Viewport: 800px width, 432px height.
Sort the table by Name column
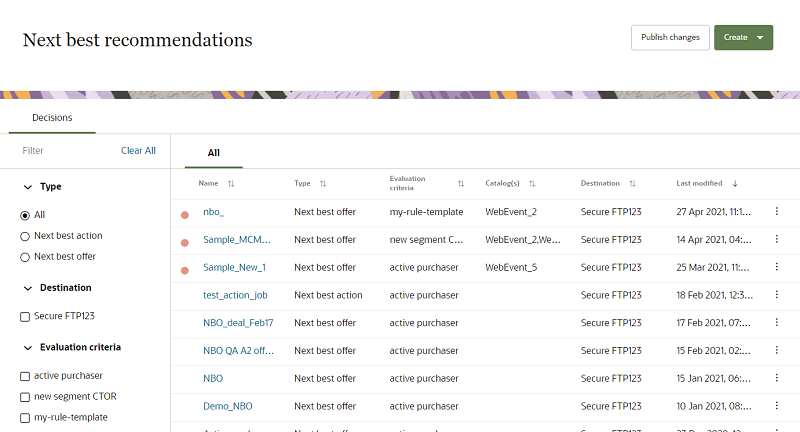pos(231,184)
